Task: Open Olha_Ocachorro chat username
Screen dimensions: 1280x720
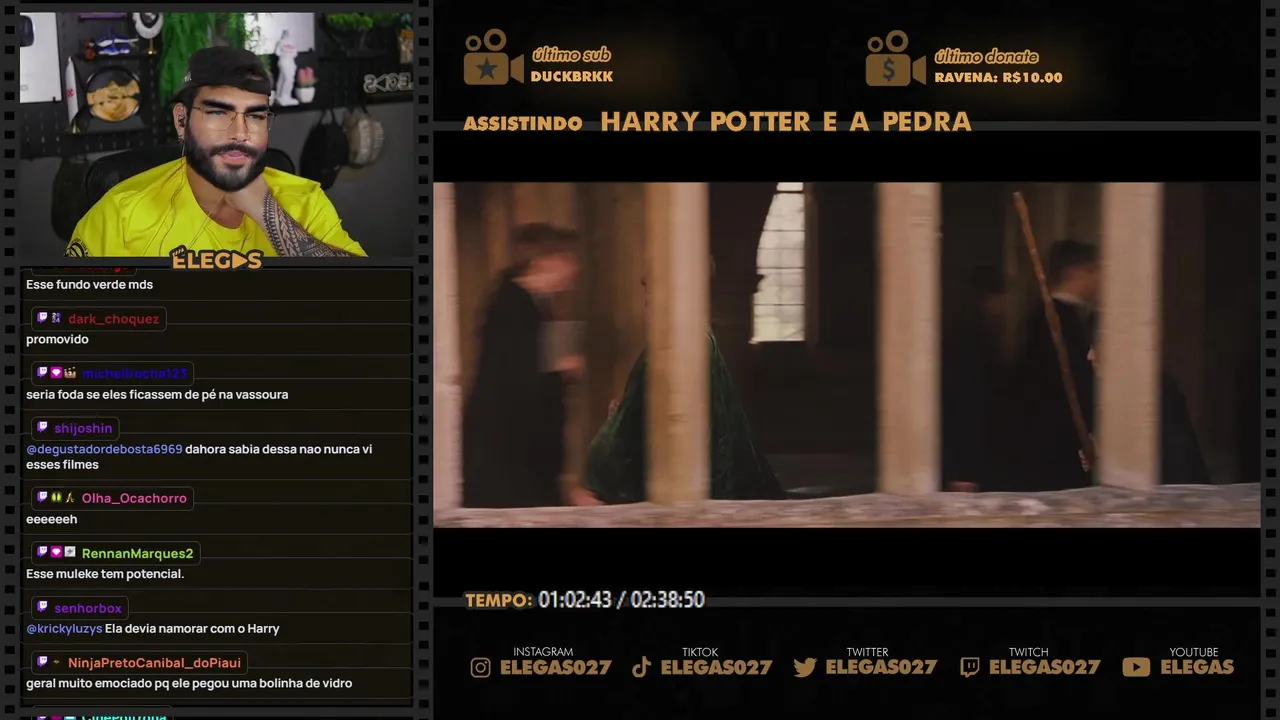Action: pos(134,498)
